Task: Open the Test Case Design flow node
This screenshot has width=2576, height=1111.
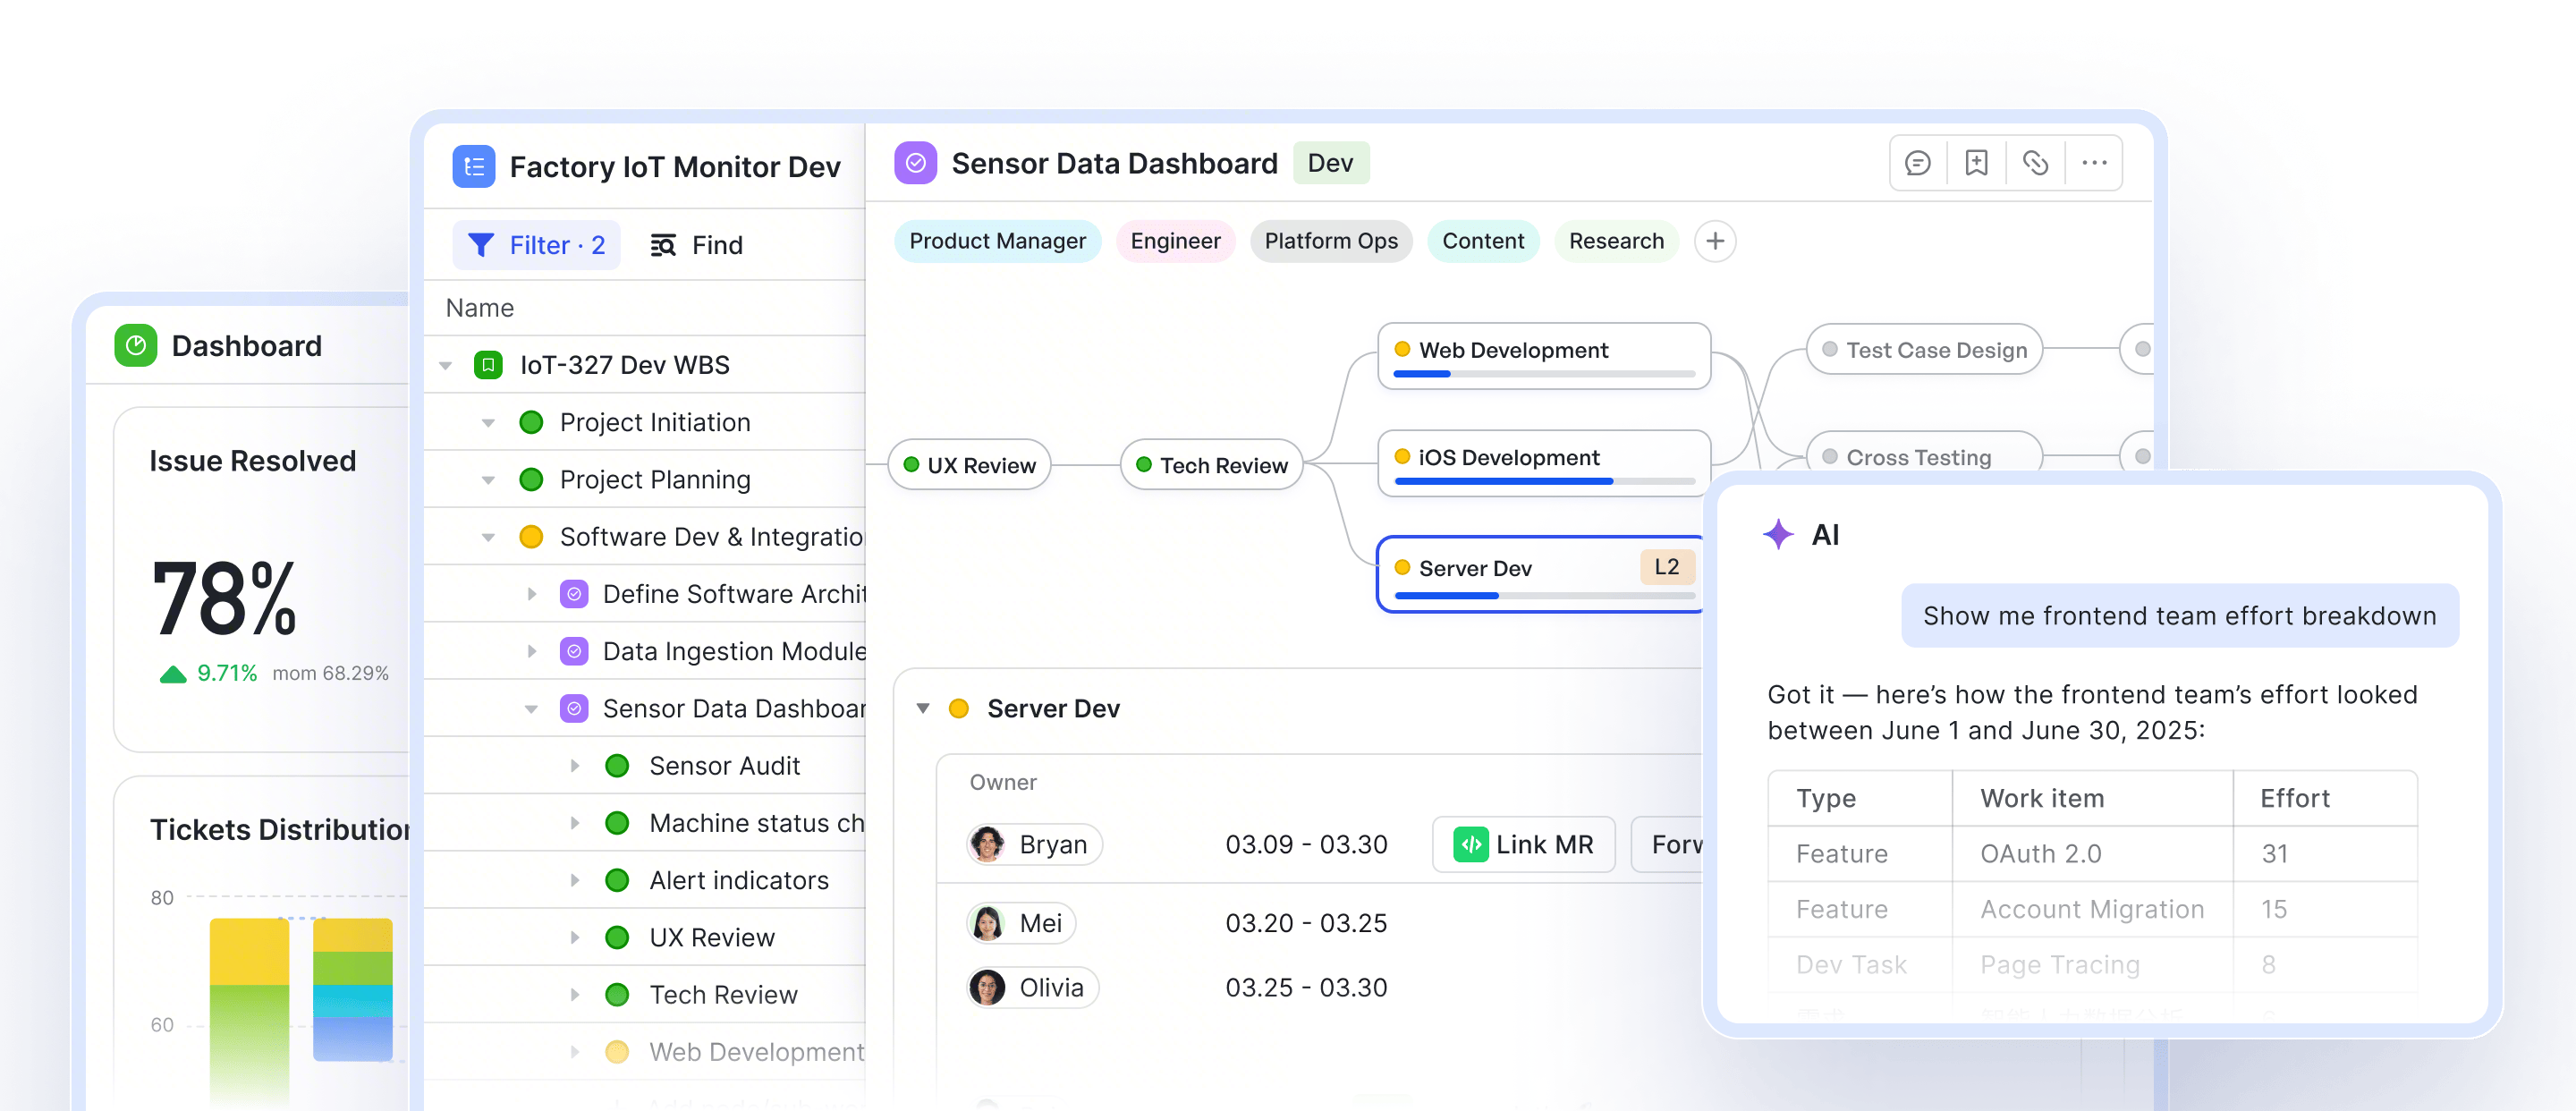Action: coord(1924,349)
